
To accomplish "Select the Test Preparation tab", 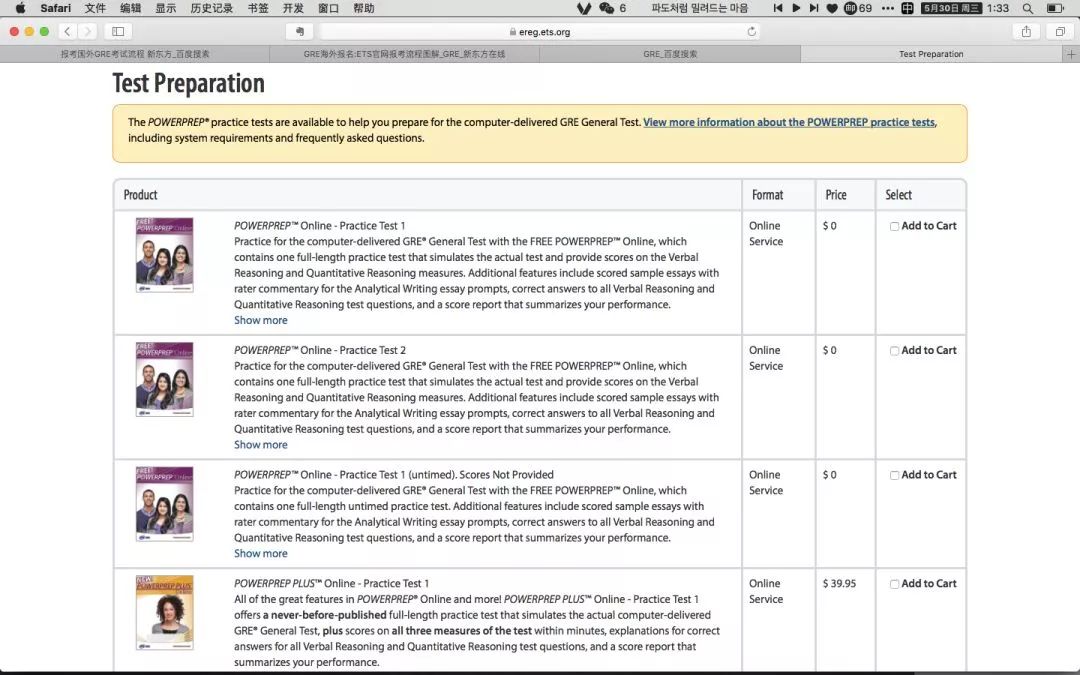I will point(931,54).
